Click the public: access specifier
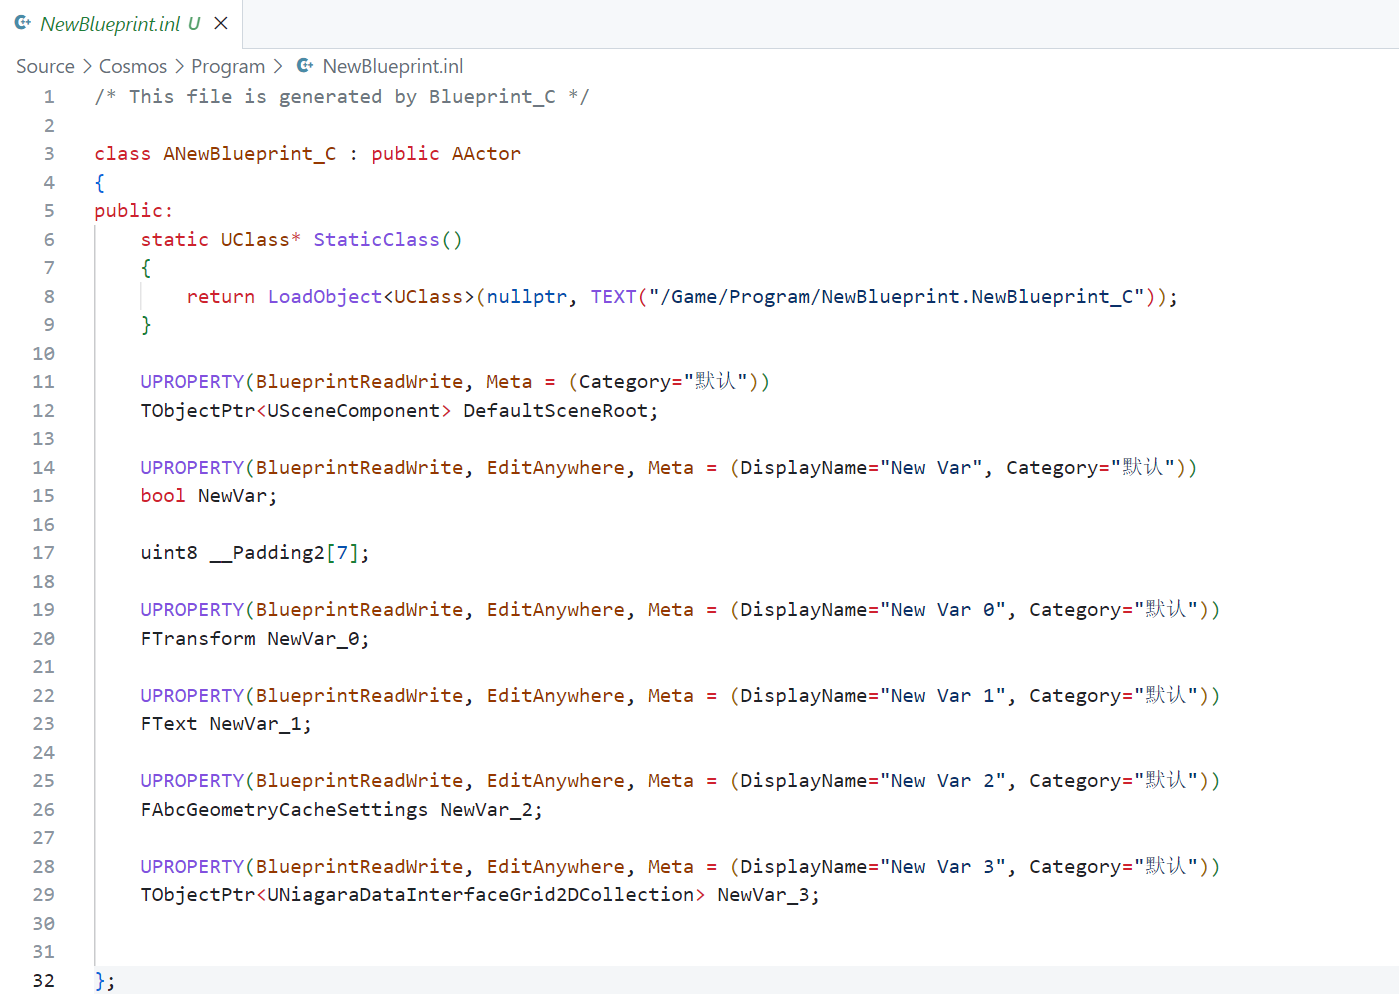Viewport: 1399px width, 997px height. [x=134, y=211]
